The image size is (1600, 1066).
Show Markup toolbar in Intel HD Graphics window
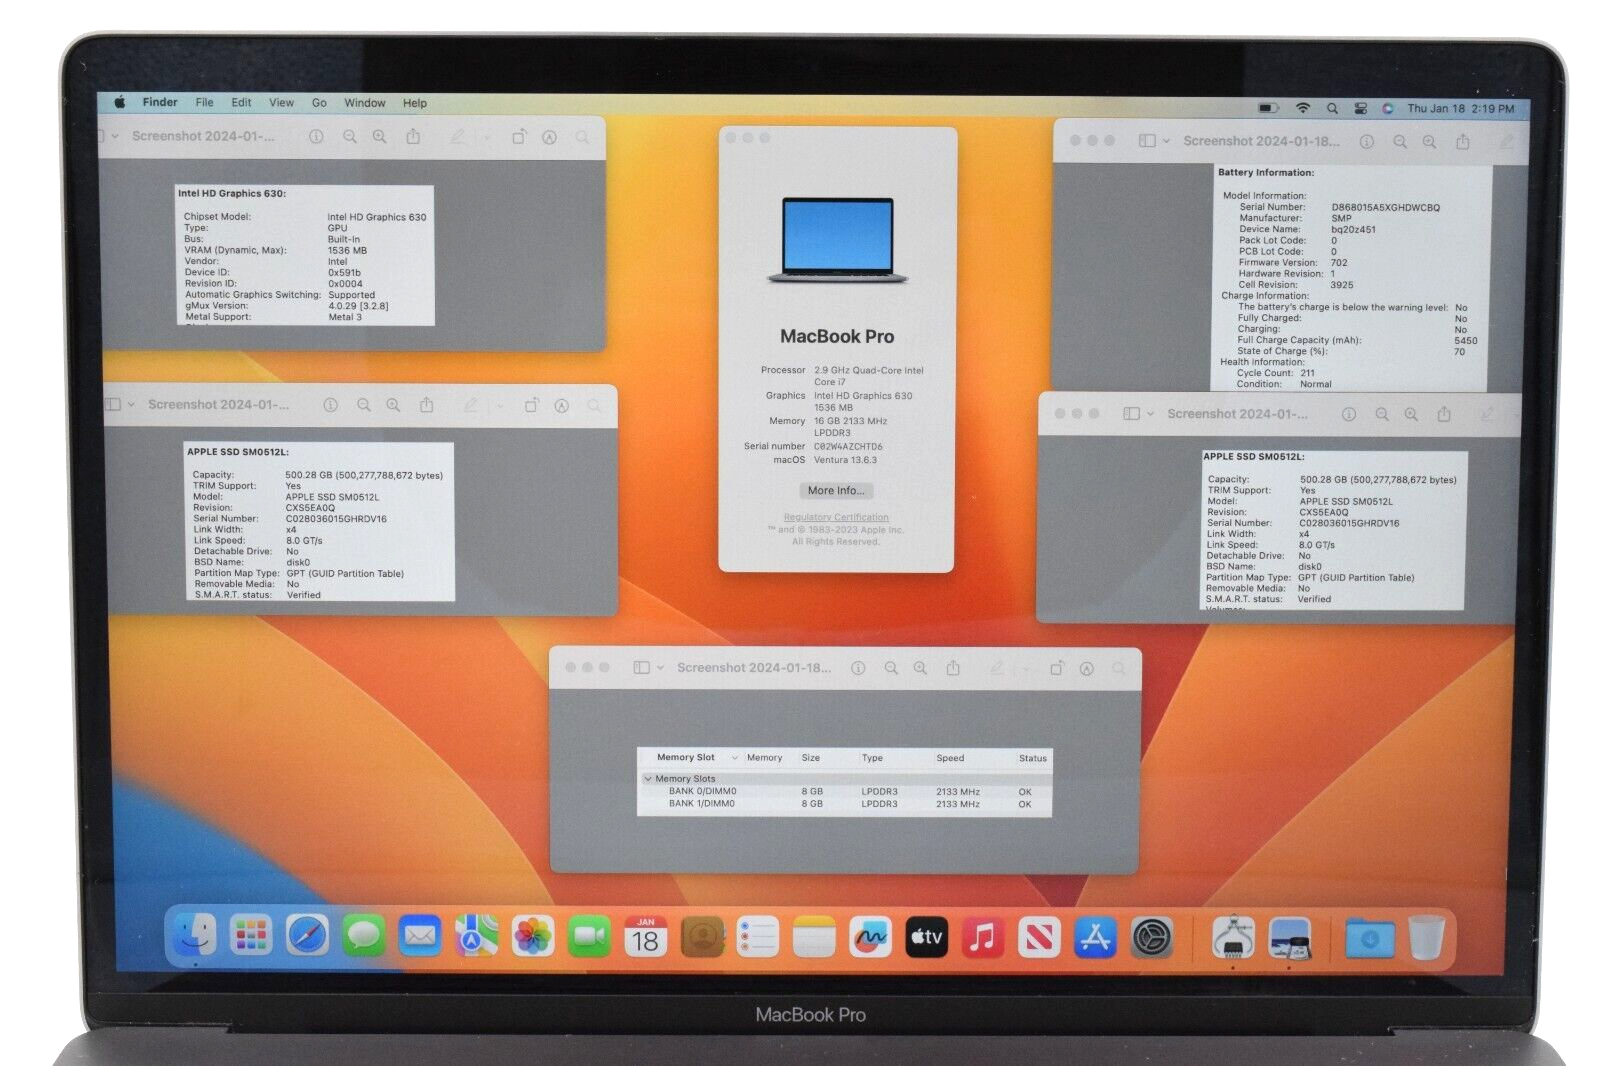(549, 137)
